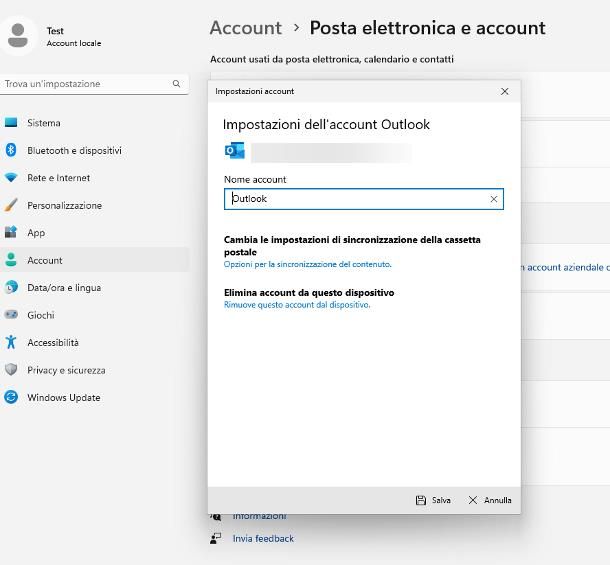Click the user avatar icon for Test
610x565 pixels.
tap(18, 35)
